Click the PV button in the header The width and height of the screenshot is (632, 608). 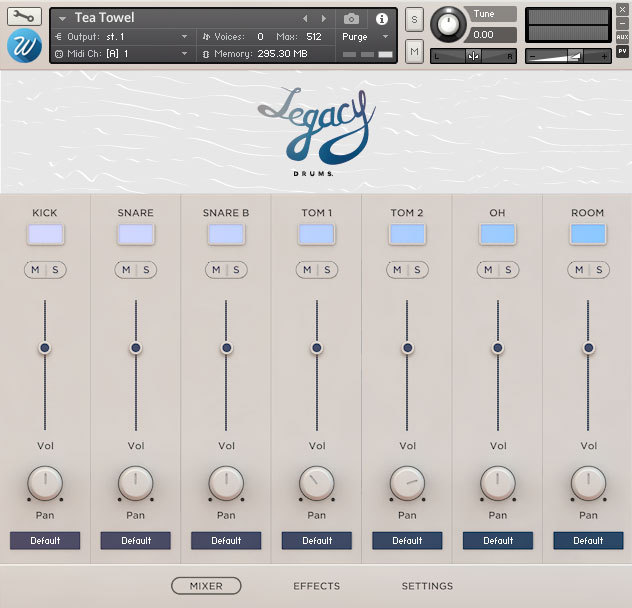click(x=622, y=50)
